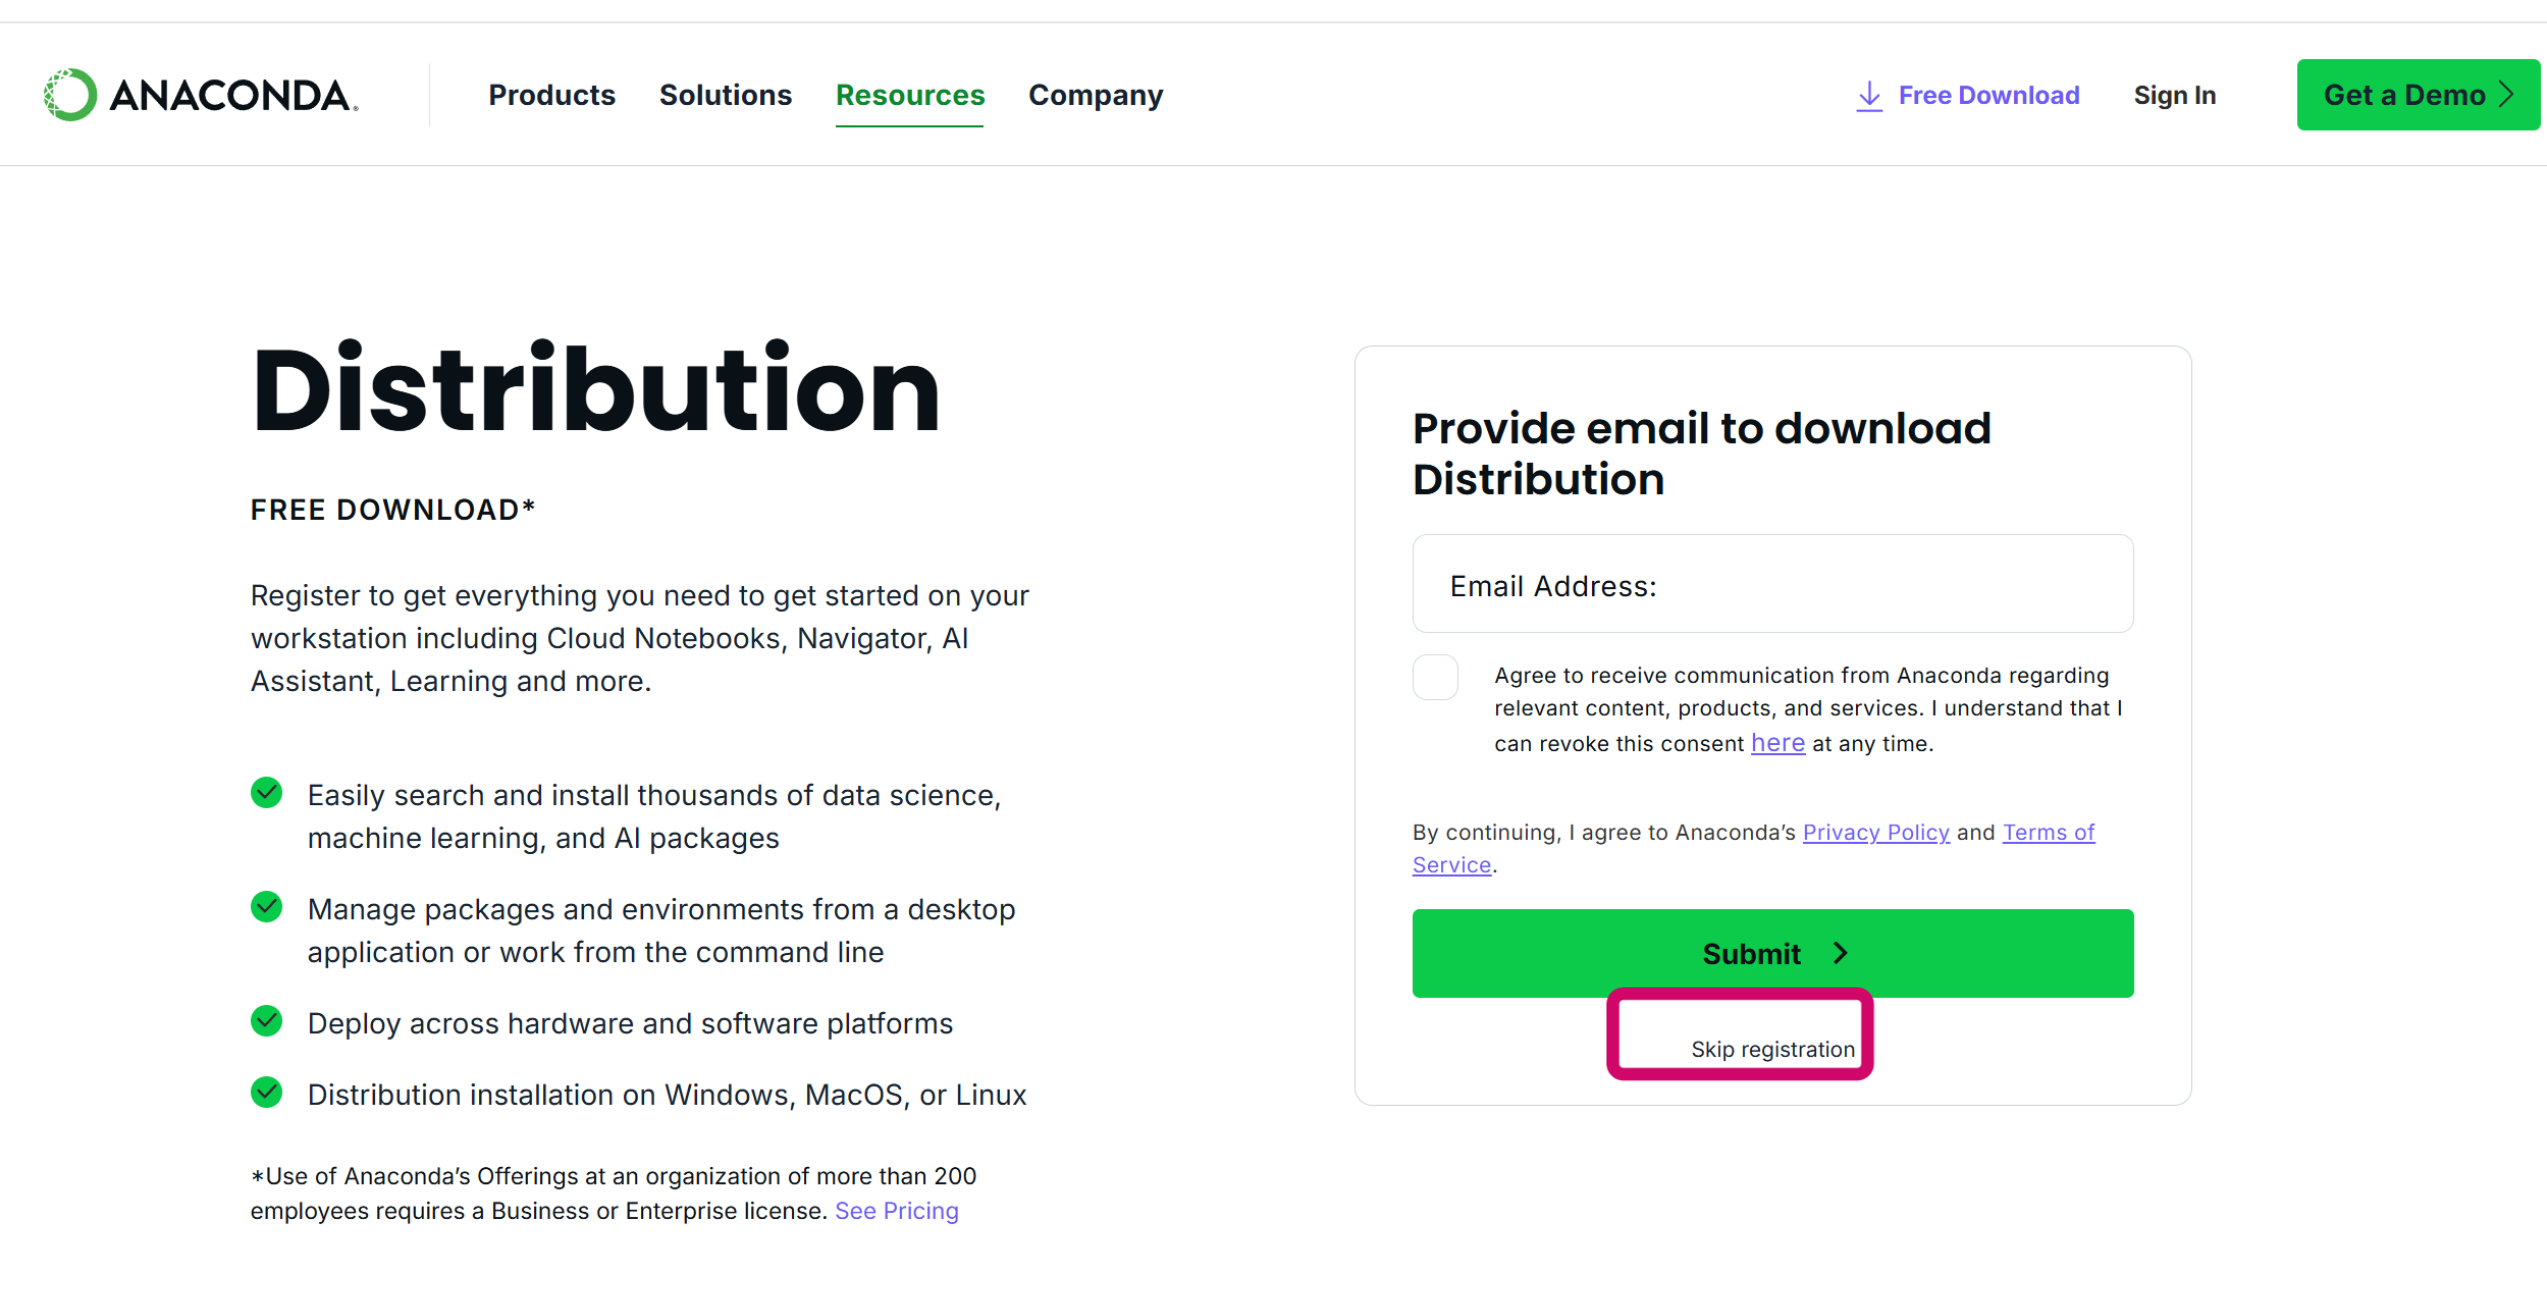The image size is (2547, 1303).
Task: Open the Privacy Policy link
Action: pos(1875,832)
